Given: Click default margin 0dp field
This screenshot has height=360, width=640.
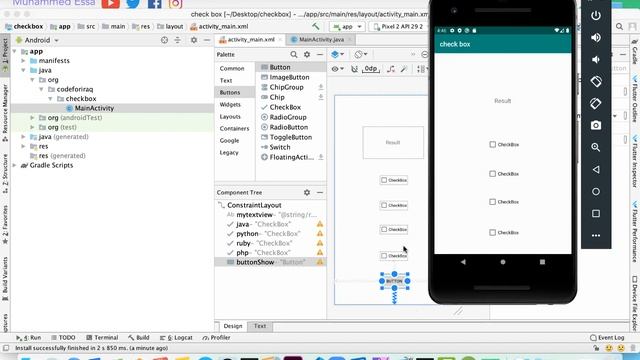Looking at the screenshot, I should click(371, 69).
